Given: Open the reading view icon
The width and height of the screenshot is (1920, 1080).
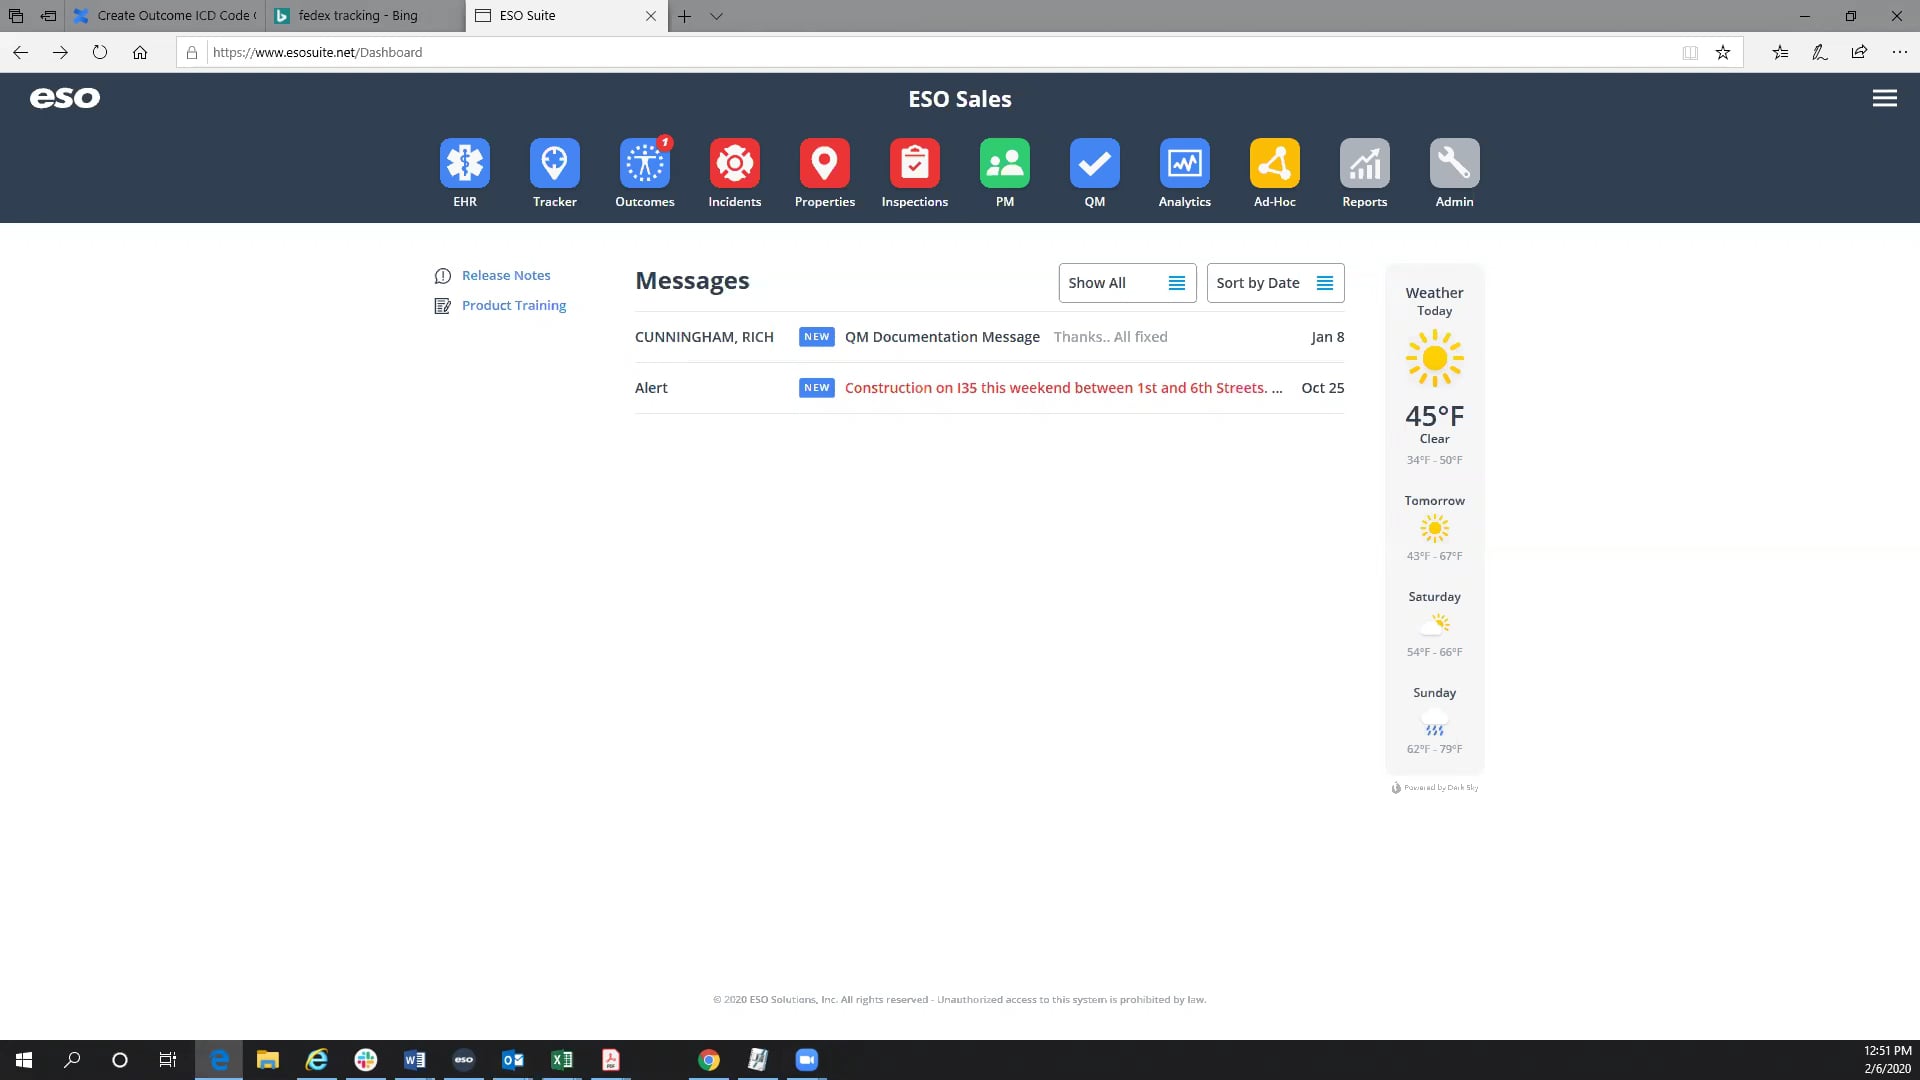Looking at the screenshot, I should tap(1690, 52).
